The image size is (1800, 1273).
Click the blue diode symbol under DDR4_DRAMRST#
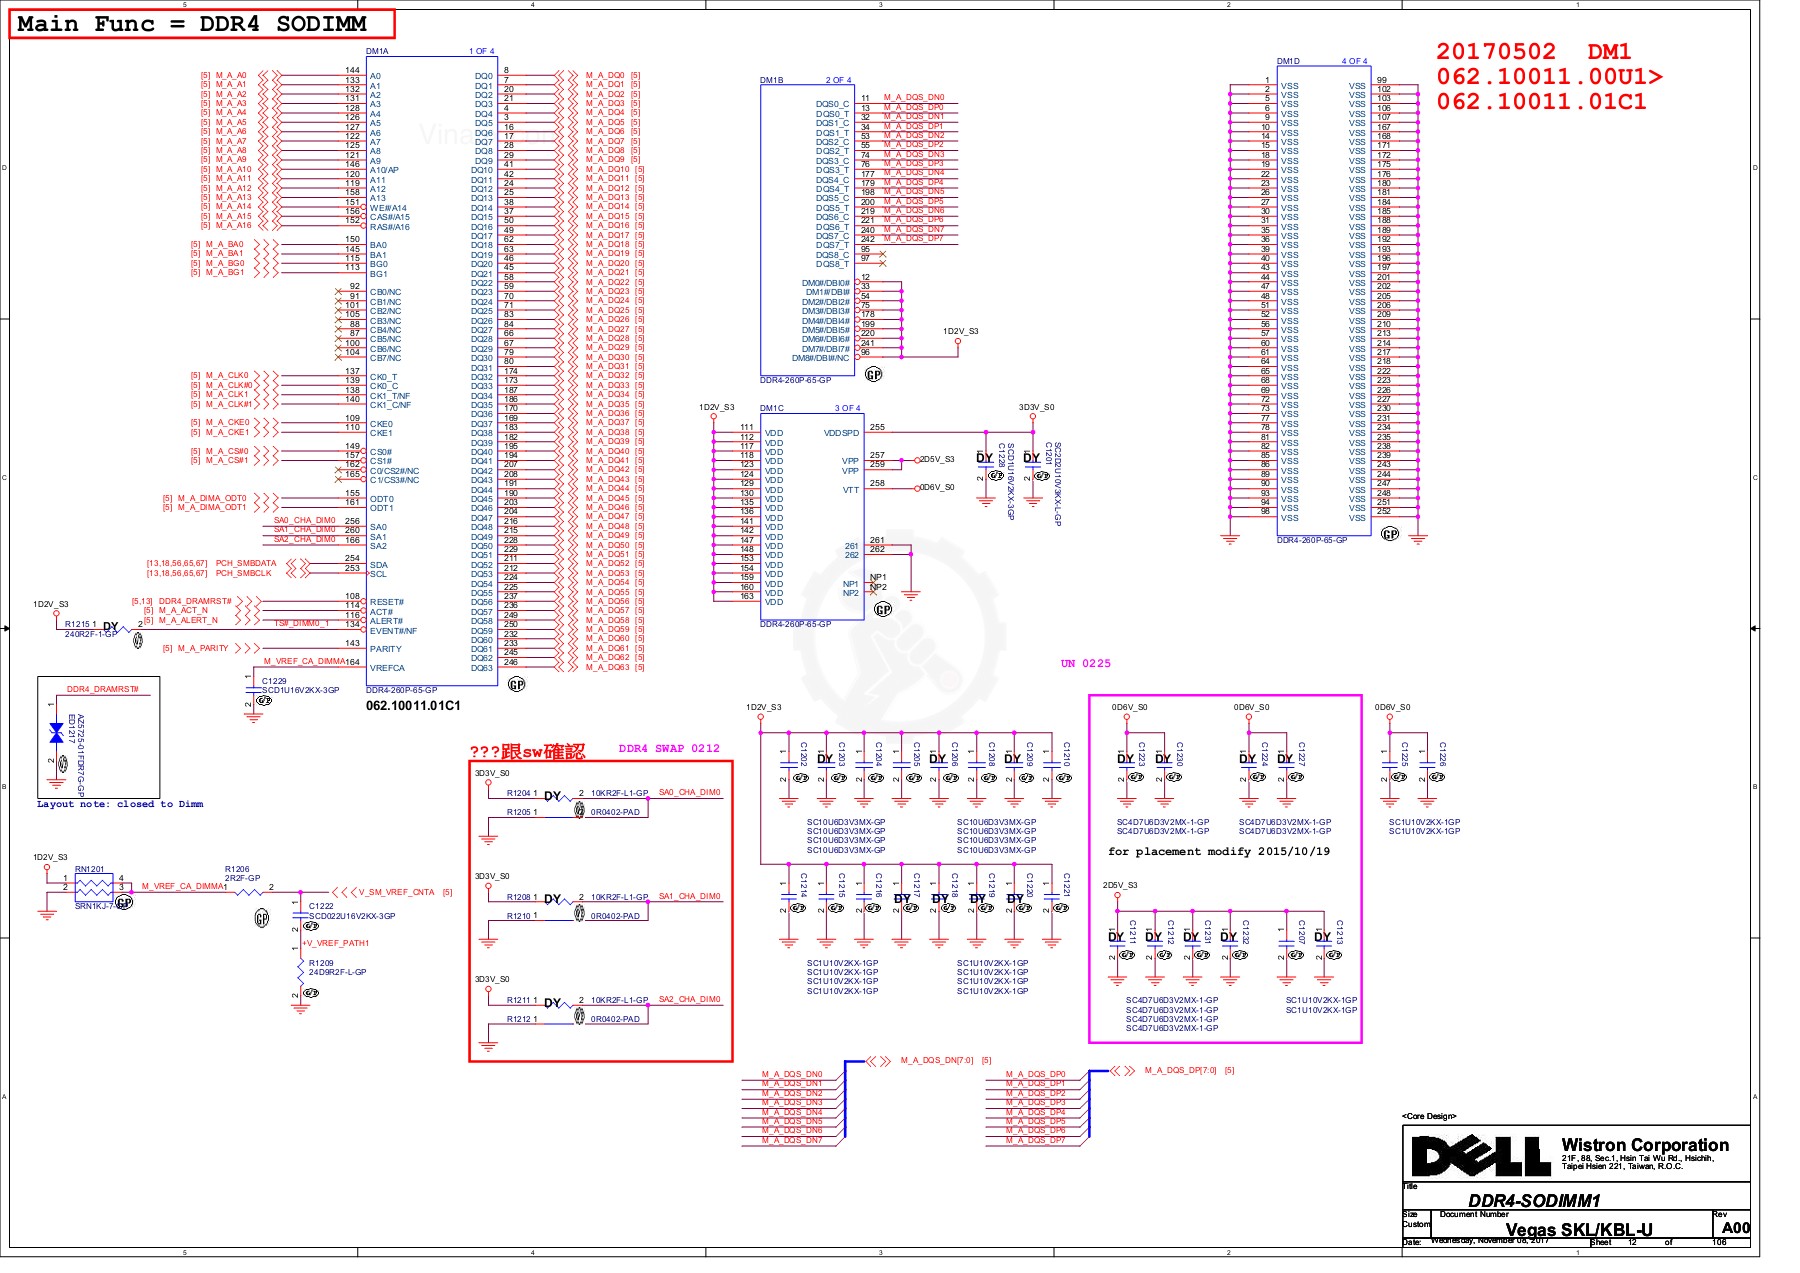click(x=56, y=733)
